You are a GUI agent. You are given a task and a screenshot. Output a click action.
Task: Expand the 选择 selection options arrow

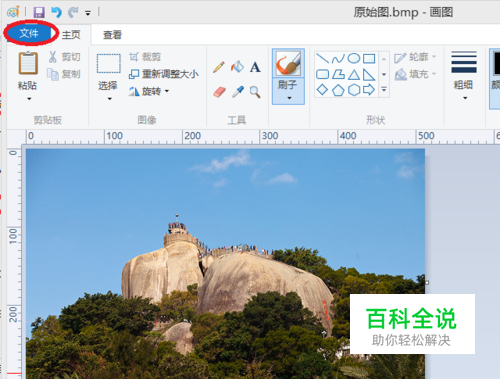(x=110, y=99)
